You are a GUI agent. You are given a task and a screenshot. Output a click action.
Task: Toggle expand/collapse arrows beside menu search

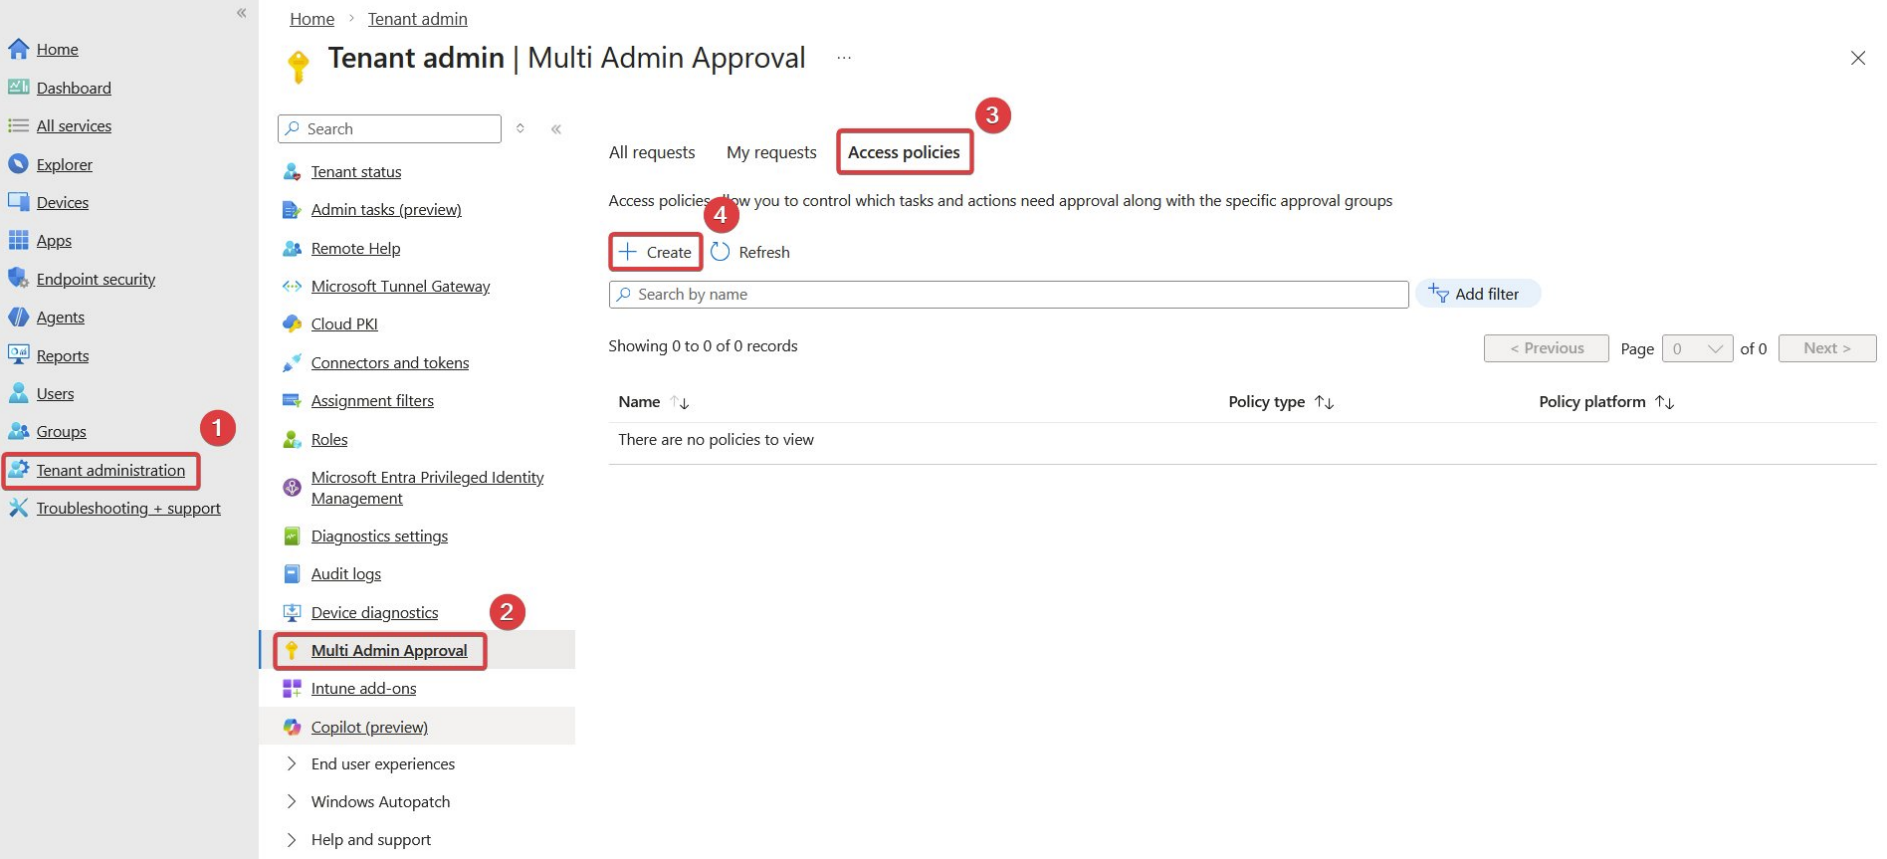pos(520,128)
